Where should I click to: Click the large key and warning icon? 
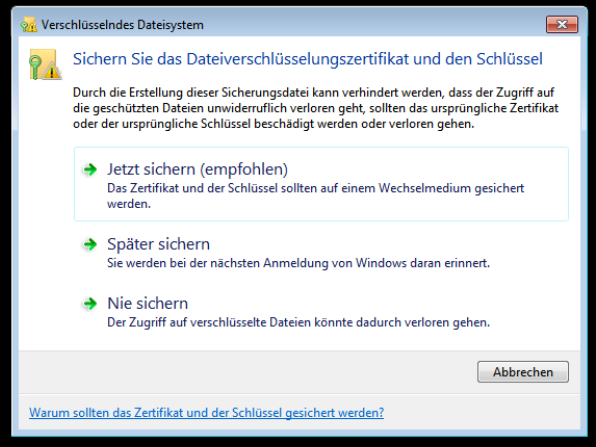(x=45, y=64)
